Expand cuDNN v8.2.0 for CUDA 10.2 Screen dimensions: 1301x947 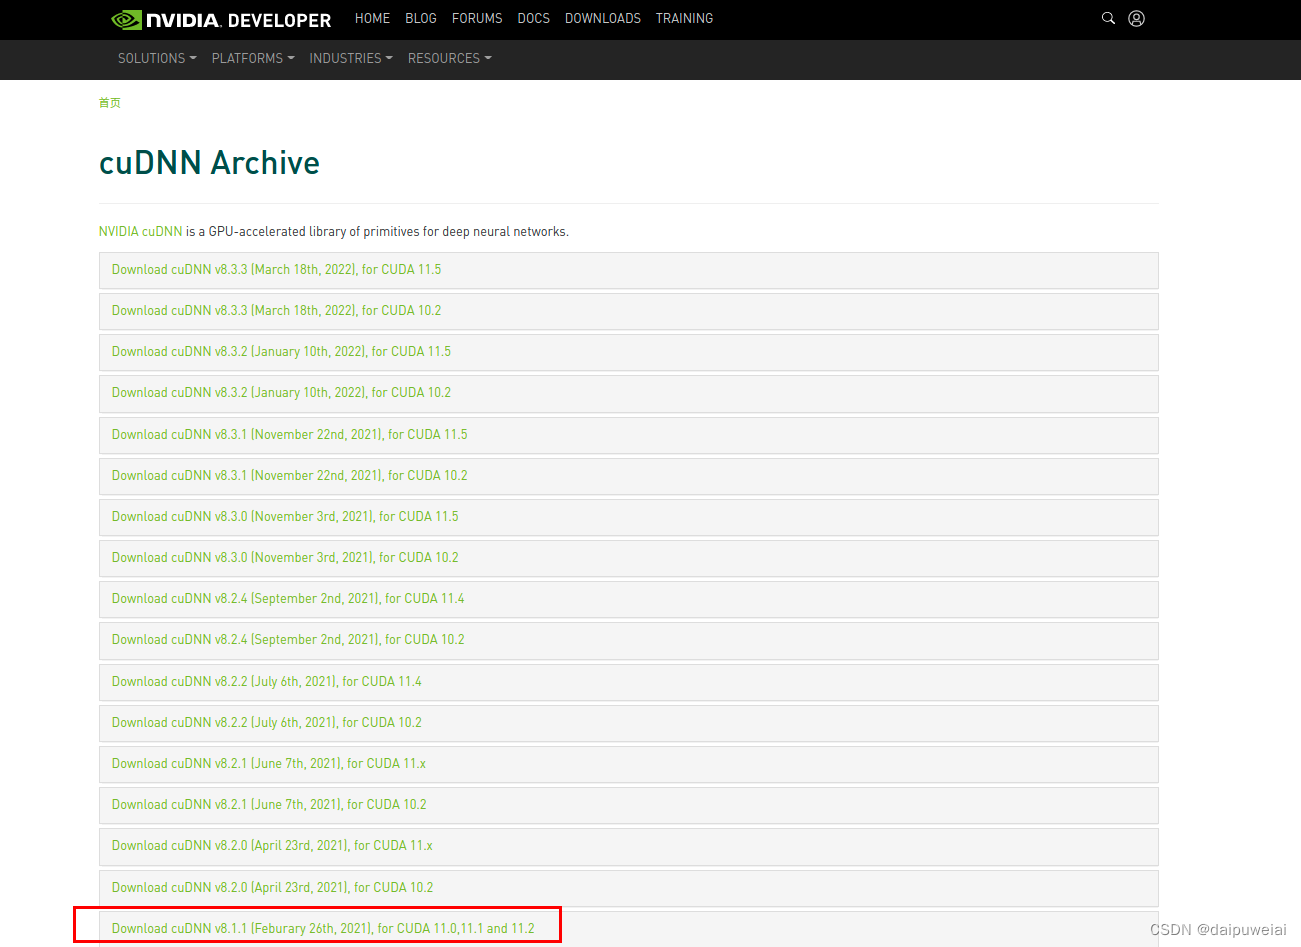(x=629, y=888)
